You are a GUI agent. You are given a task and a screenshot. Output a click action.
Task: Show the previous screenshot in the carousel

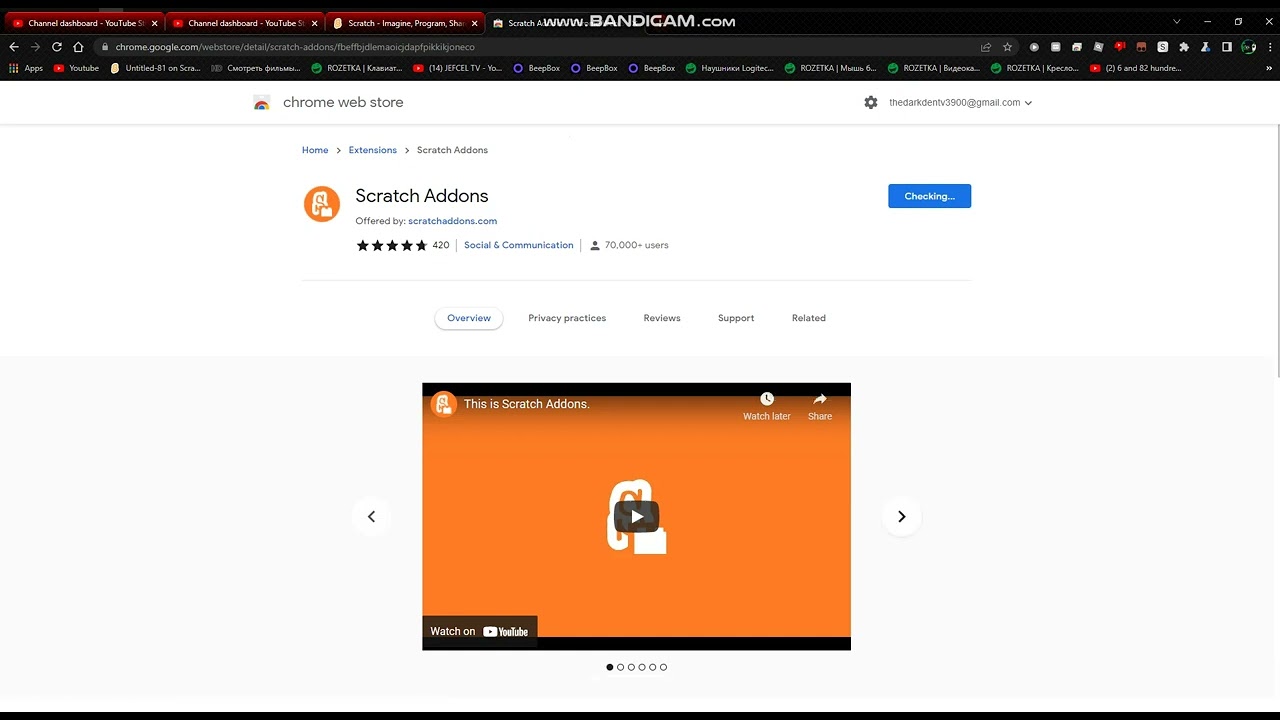click(x=371, y=517)
